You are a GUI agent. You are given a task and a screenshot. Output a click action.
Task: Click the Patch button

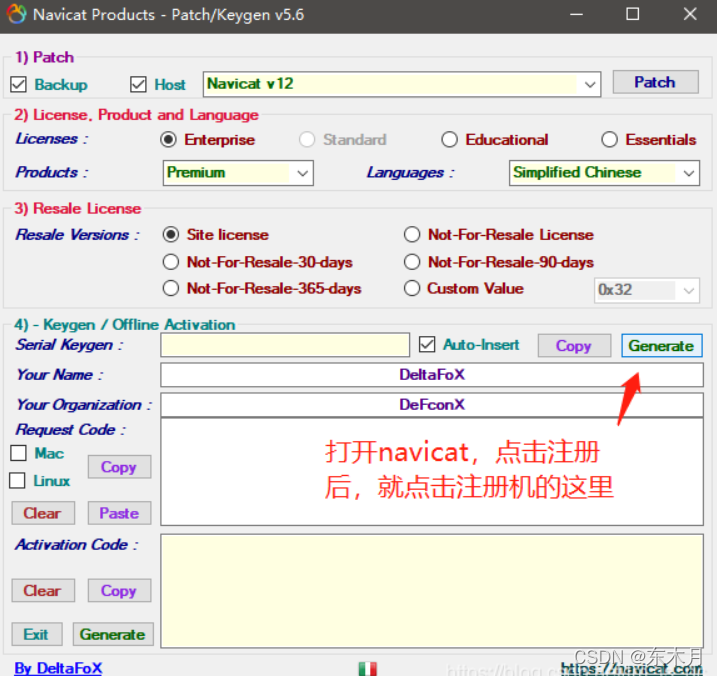[655, 82]
